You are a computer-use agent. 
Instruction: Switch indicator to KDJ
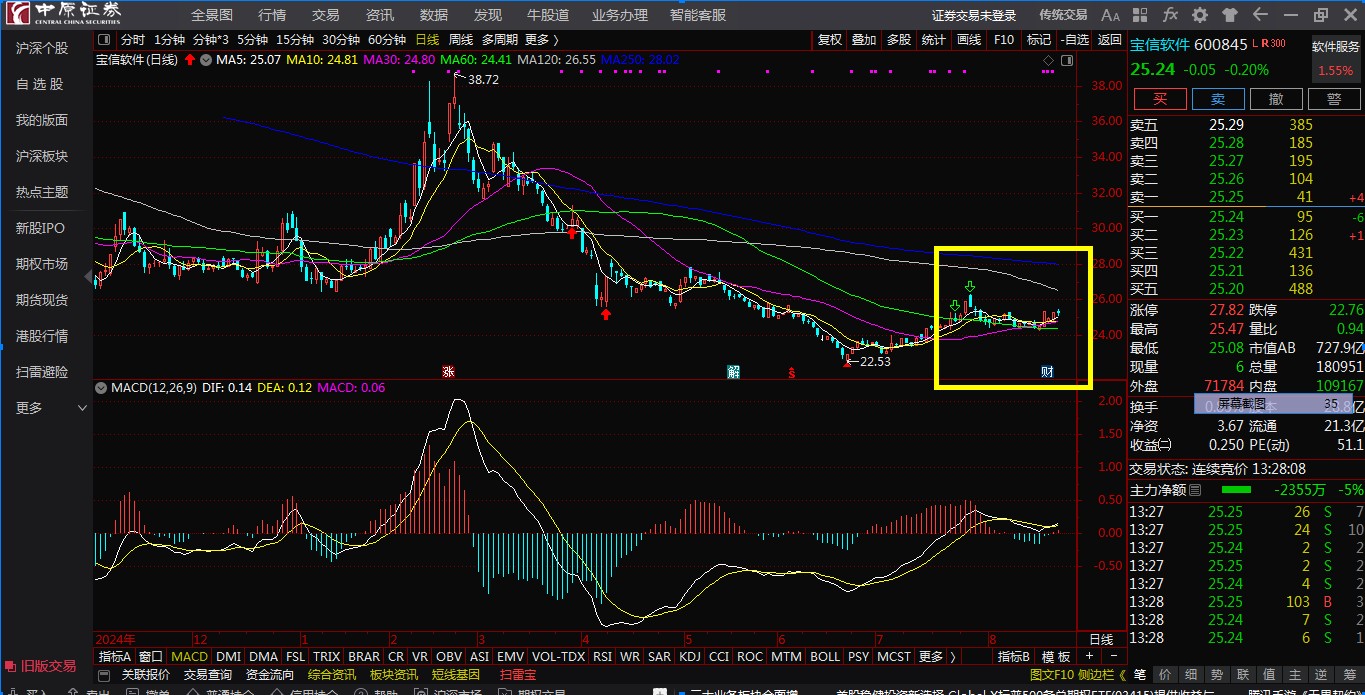pyautogui.click(x=690, y=657)
